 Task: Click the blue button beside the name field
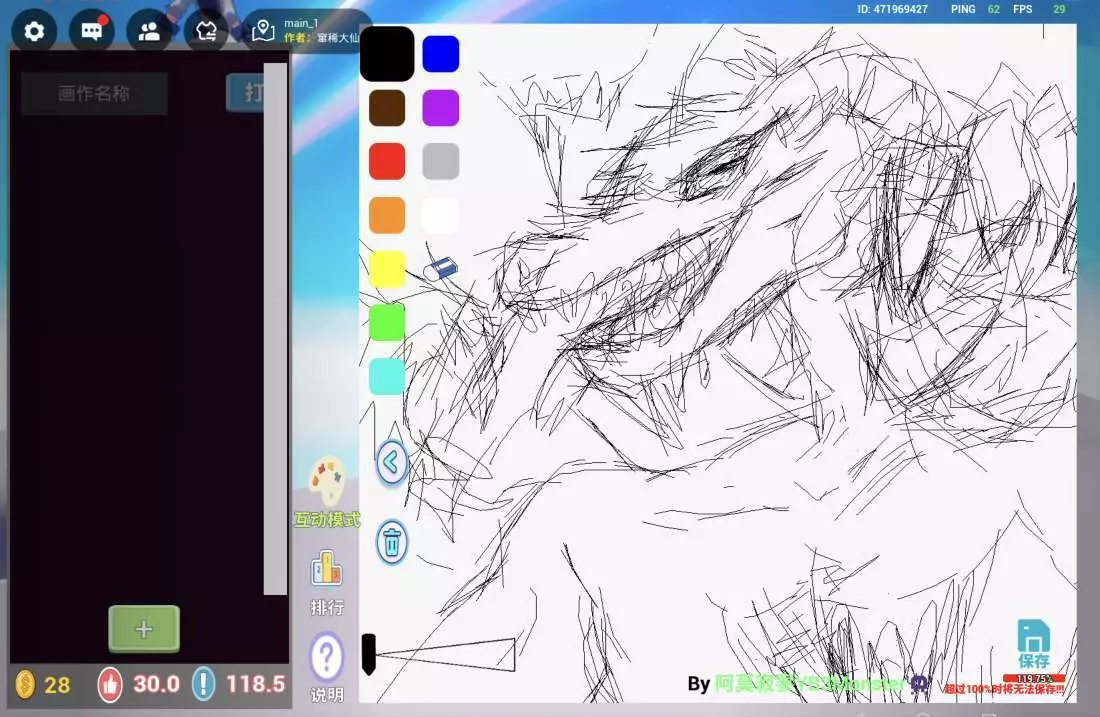tap(245, 93)
